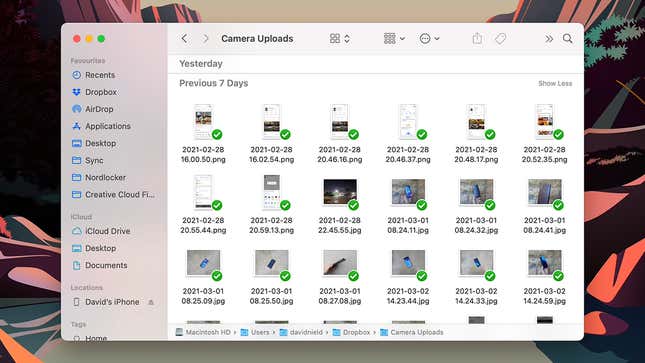Click Users in the path bar
This screenshot has width=645, height=363.
coord(255,332)
